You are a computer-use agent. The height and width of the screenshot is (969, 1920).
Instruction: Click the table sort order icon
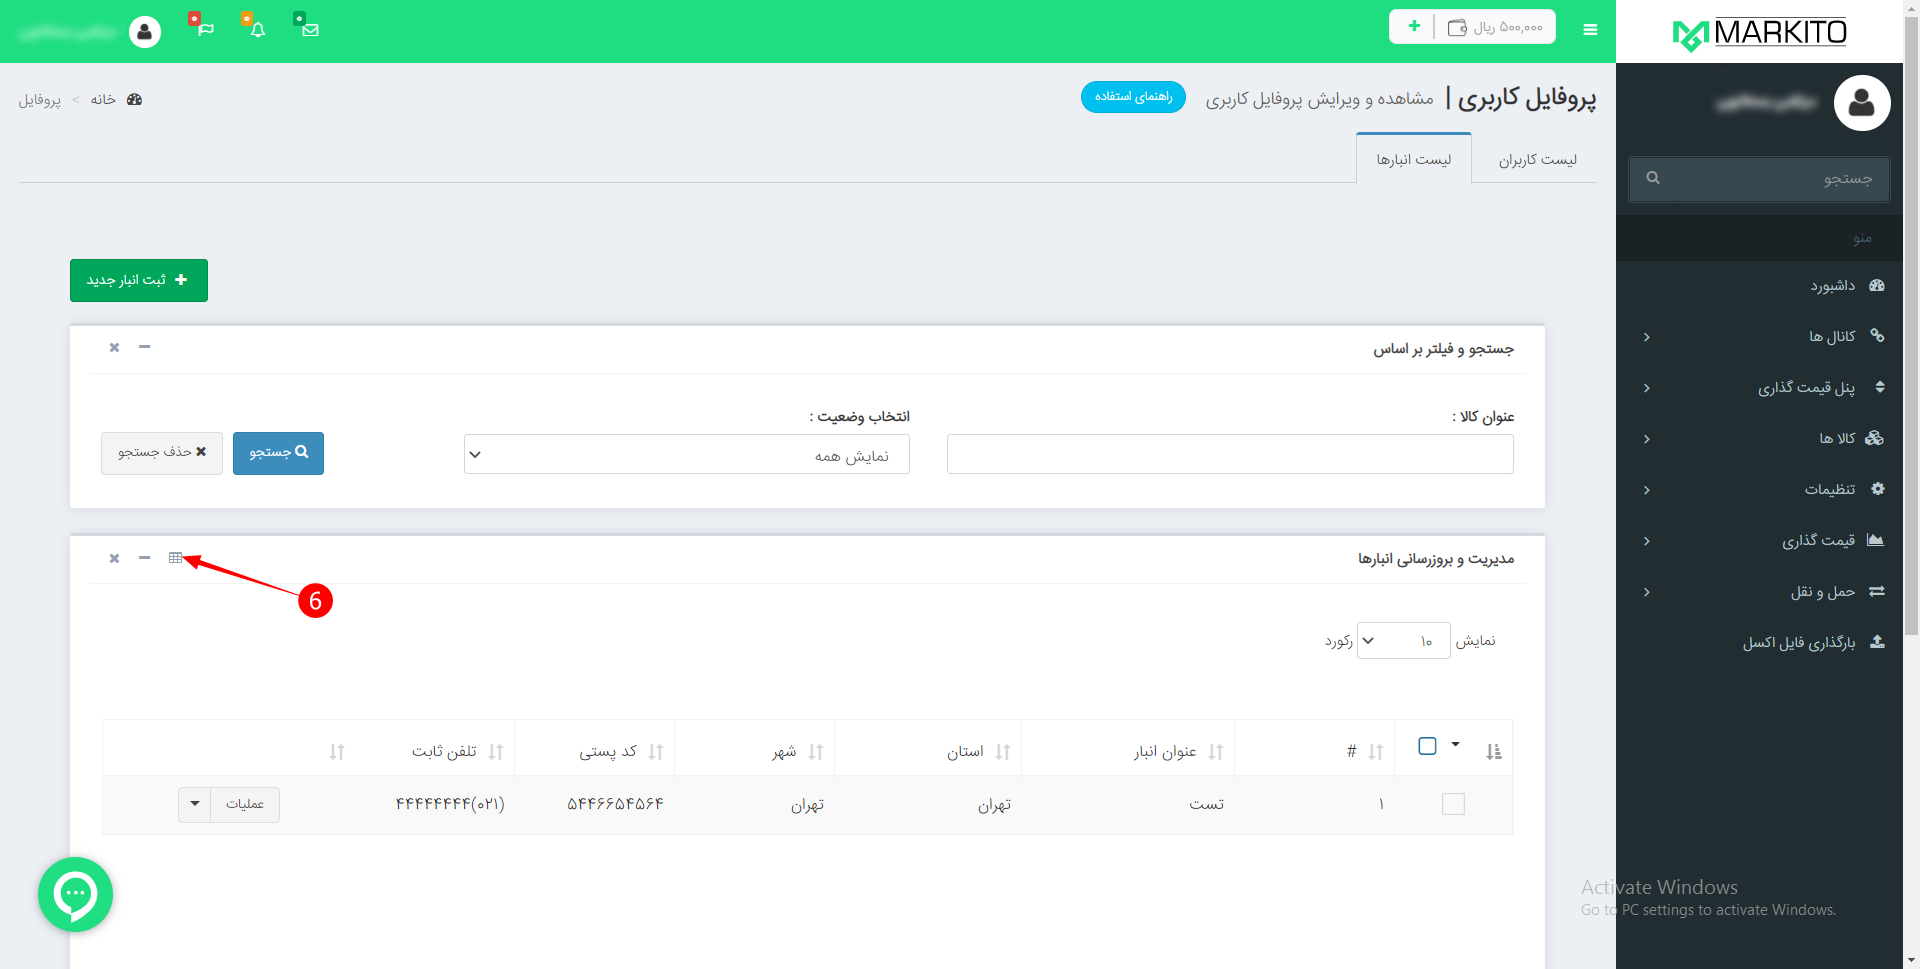pyautogui.click(x=1493, y=752)
